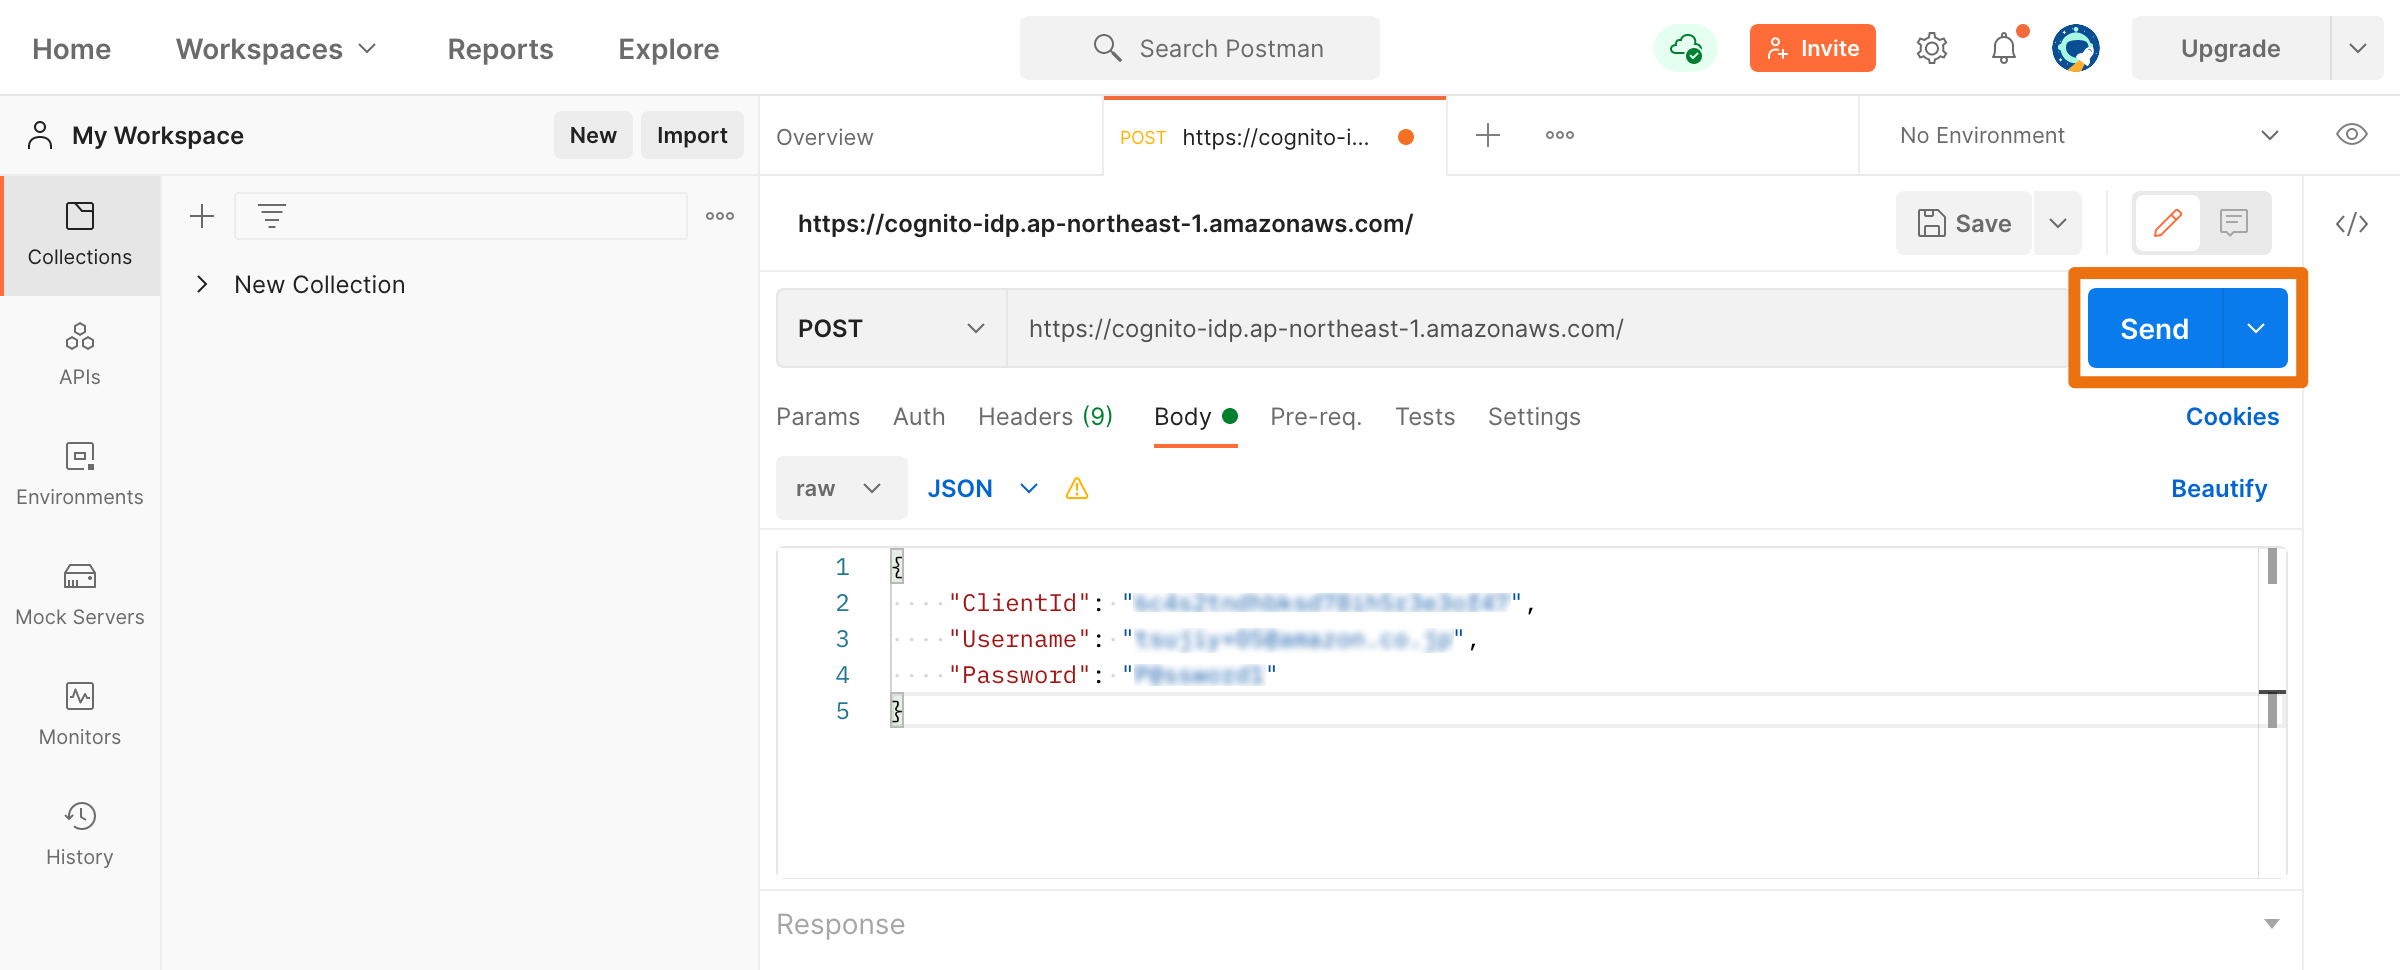Switch to the Params tab
Image resolution: width=2400 pixels, height=970 pixels.
pyautogui.click(x=818, y=417)
